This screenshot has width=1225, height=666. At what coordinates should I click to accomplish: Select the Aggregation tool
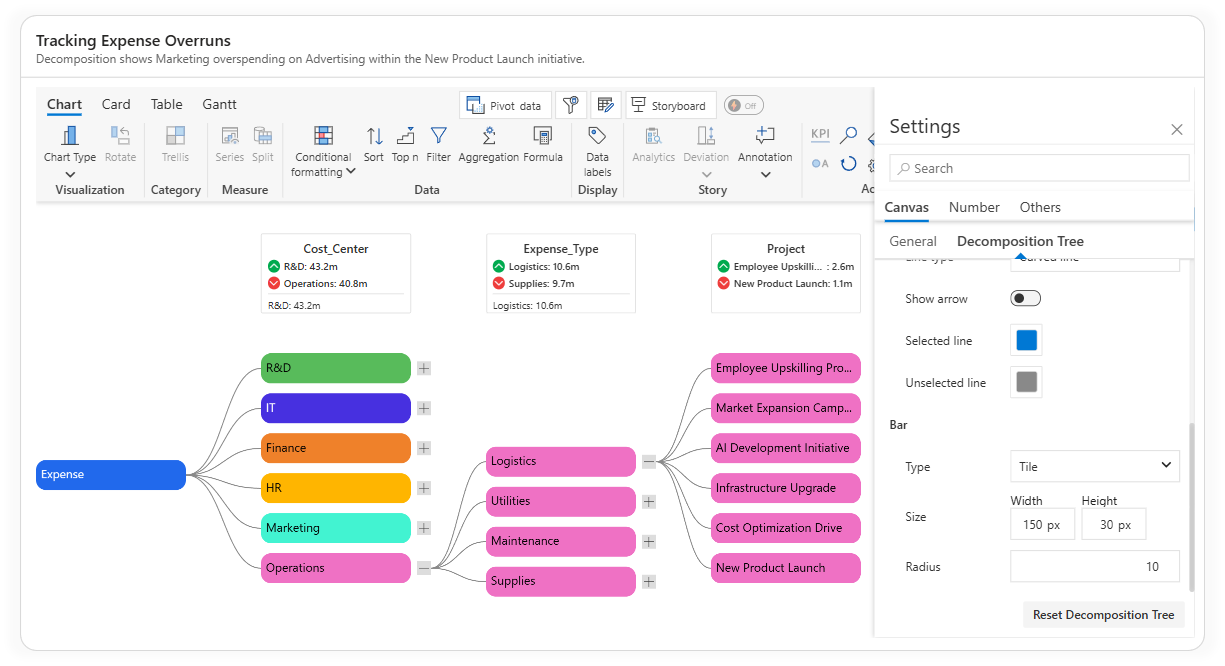(488, 137)
